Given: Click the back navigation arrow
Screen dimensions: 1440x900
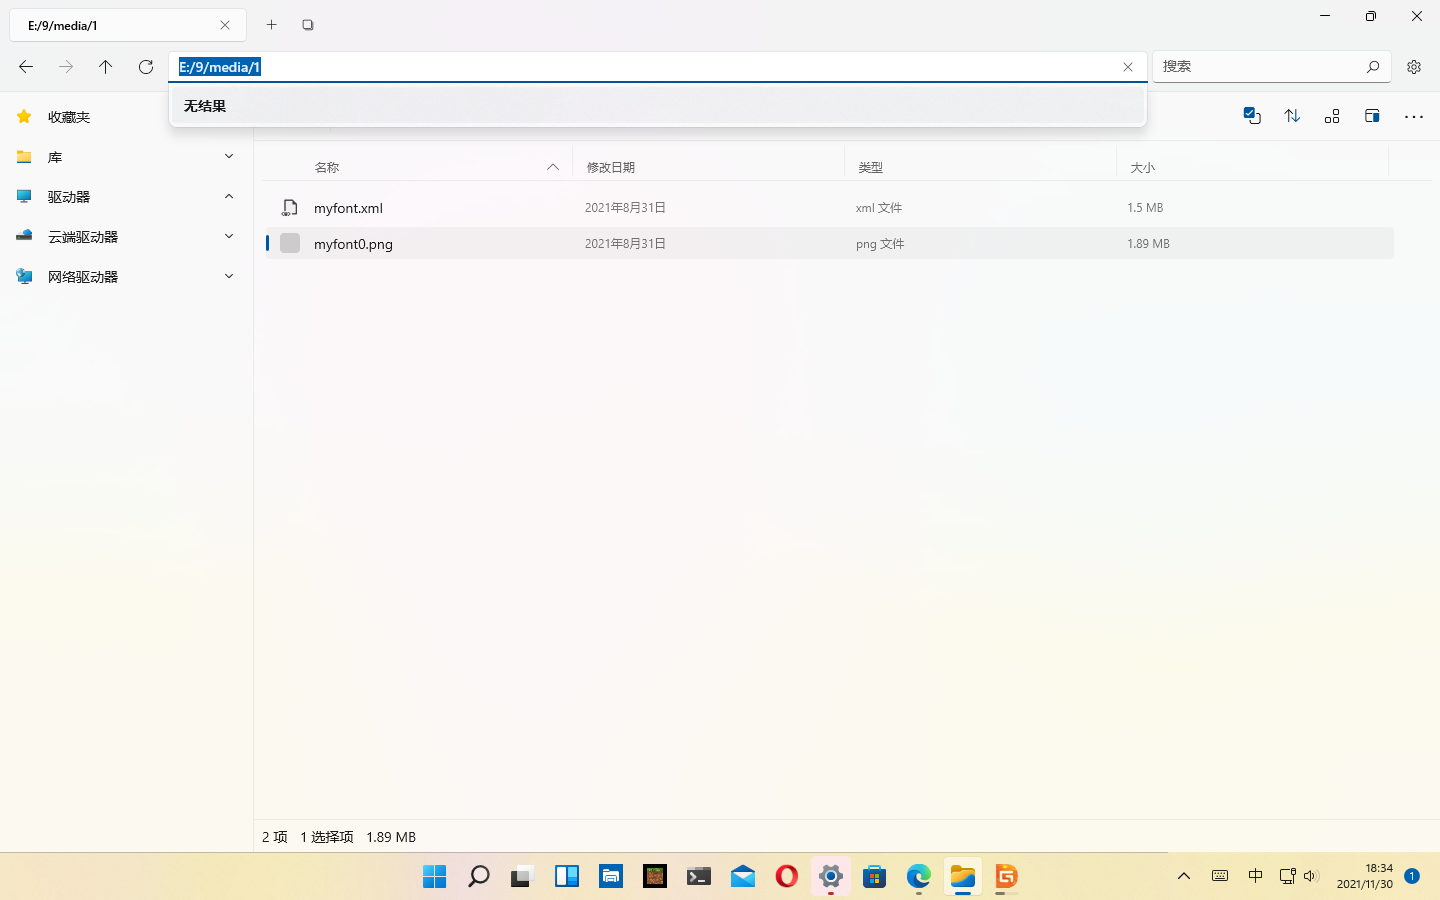Looking at the screenshot, I should point(26,67).
